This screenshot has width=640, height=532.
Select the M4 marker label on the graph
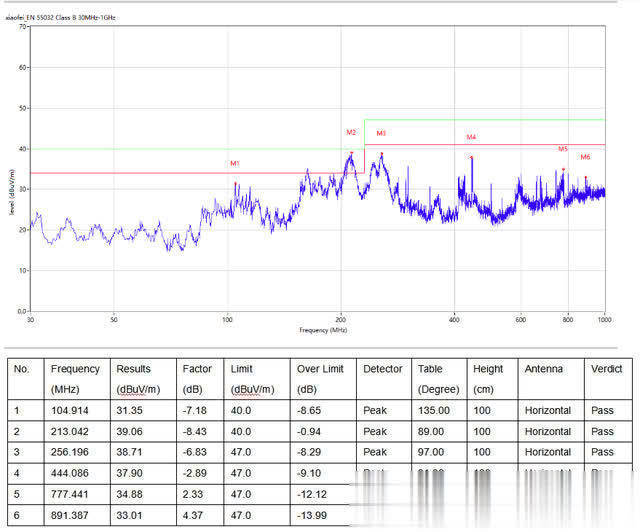pyautogui.click(x=471, y=137)
